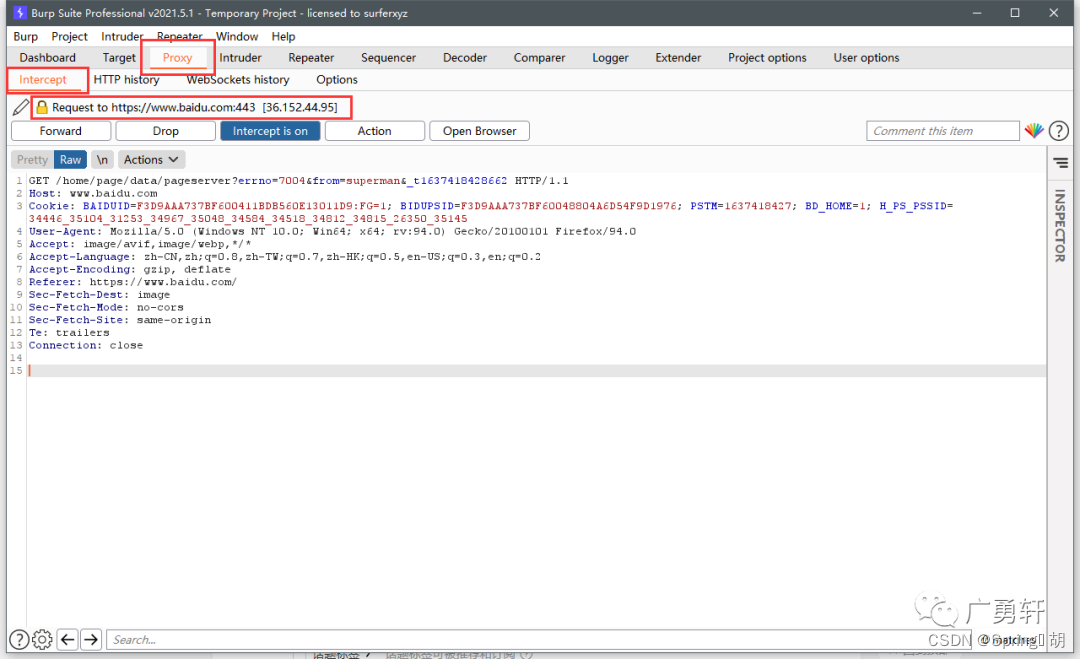Image resolution: width=1080 pixels, height=659 pixels.
Task: Open the Project options tab
Action: click(x=767, y=58)
